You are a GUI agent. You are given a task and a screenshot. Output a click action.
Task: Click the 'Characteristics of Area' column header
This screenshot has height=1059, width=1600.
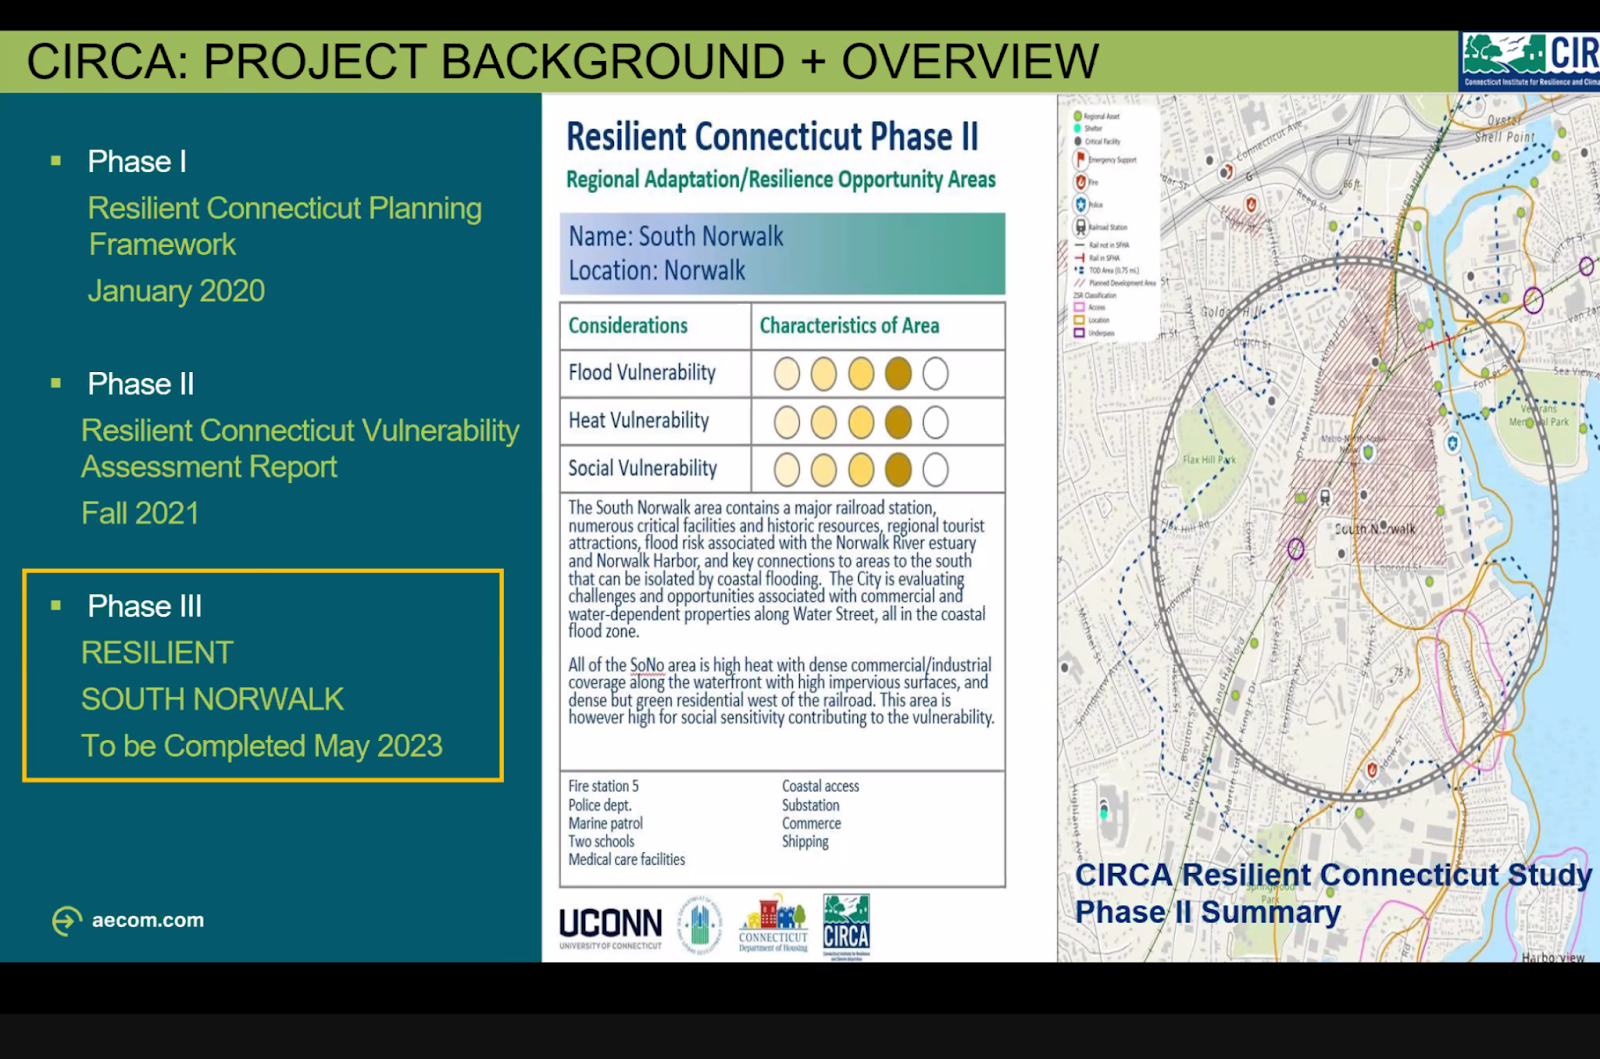pos(849,326)
